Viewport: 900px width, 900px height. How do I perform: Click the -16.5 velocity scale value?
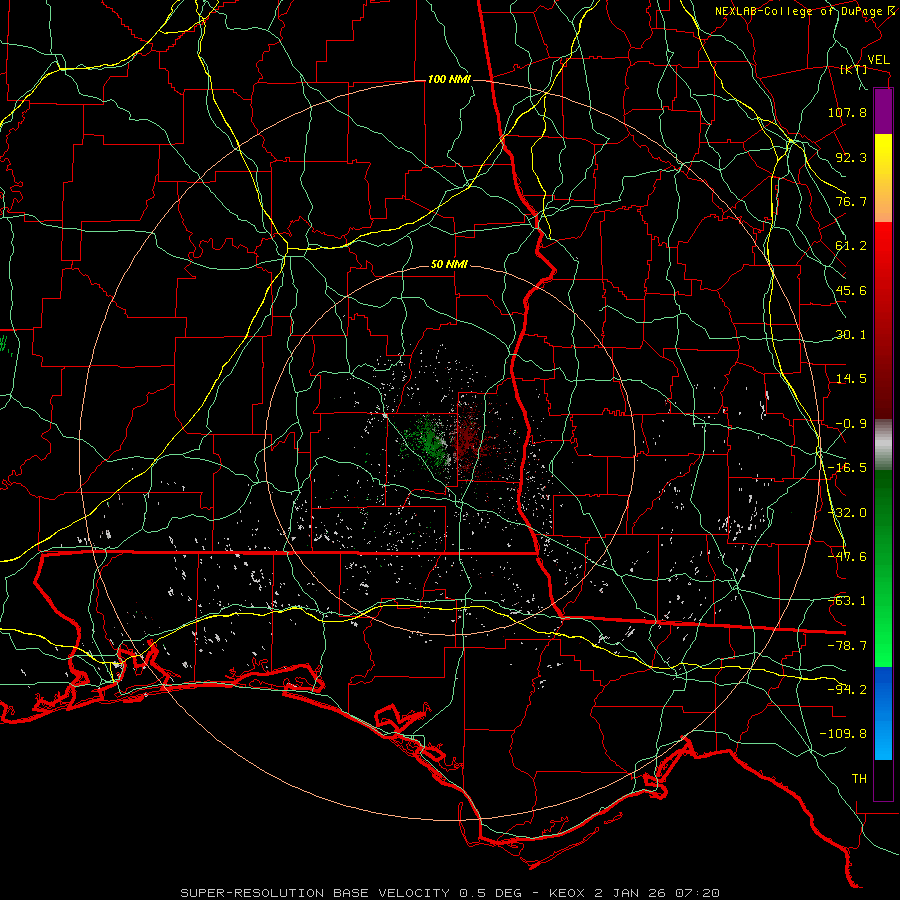pos(847,468)
